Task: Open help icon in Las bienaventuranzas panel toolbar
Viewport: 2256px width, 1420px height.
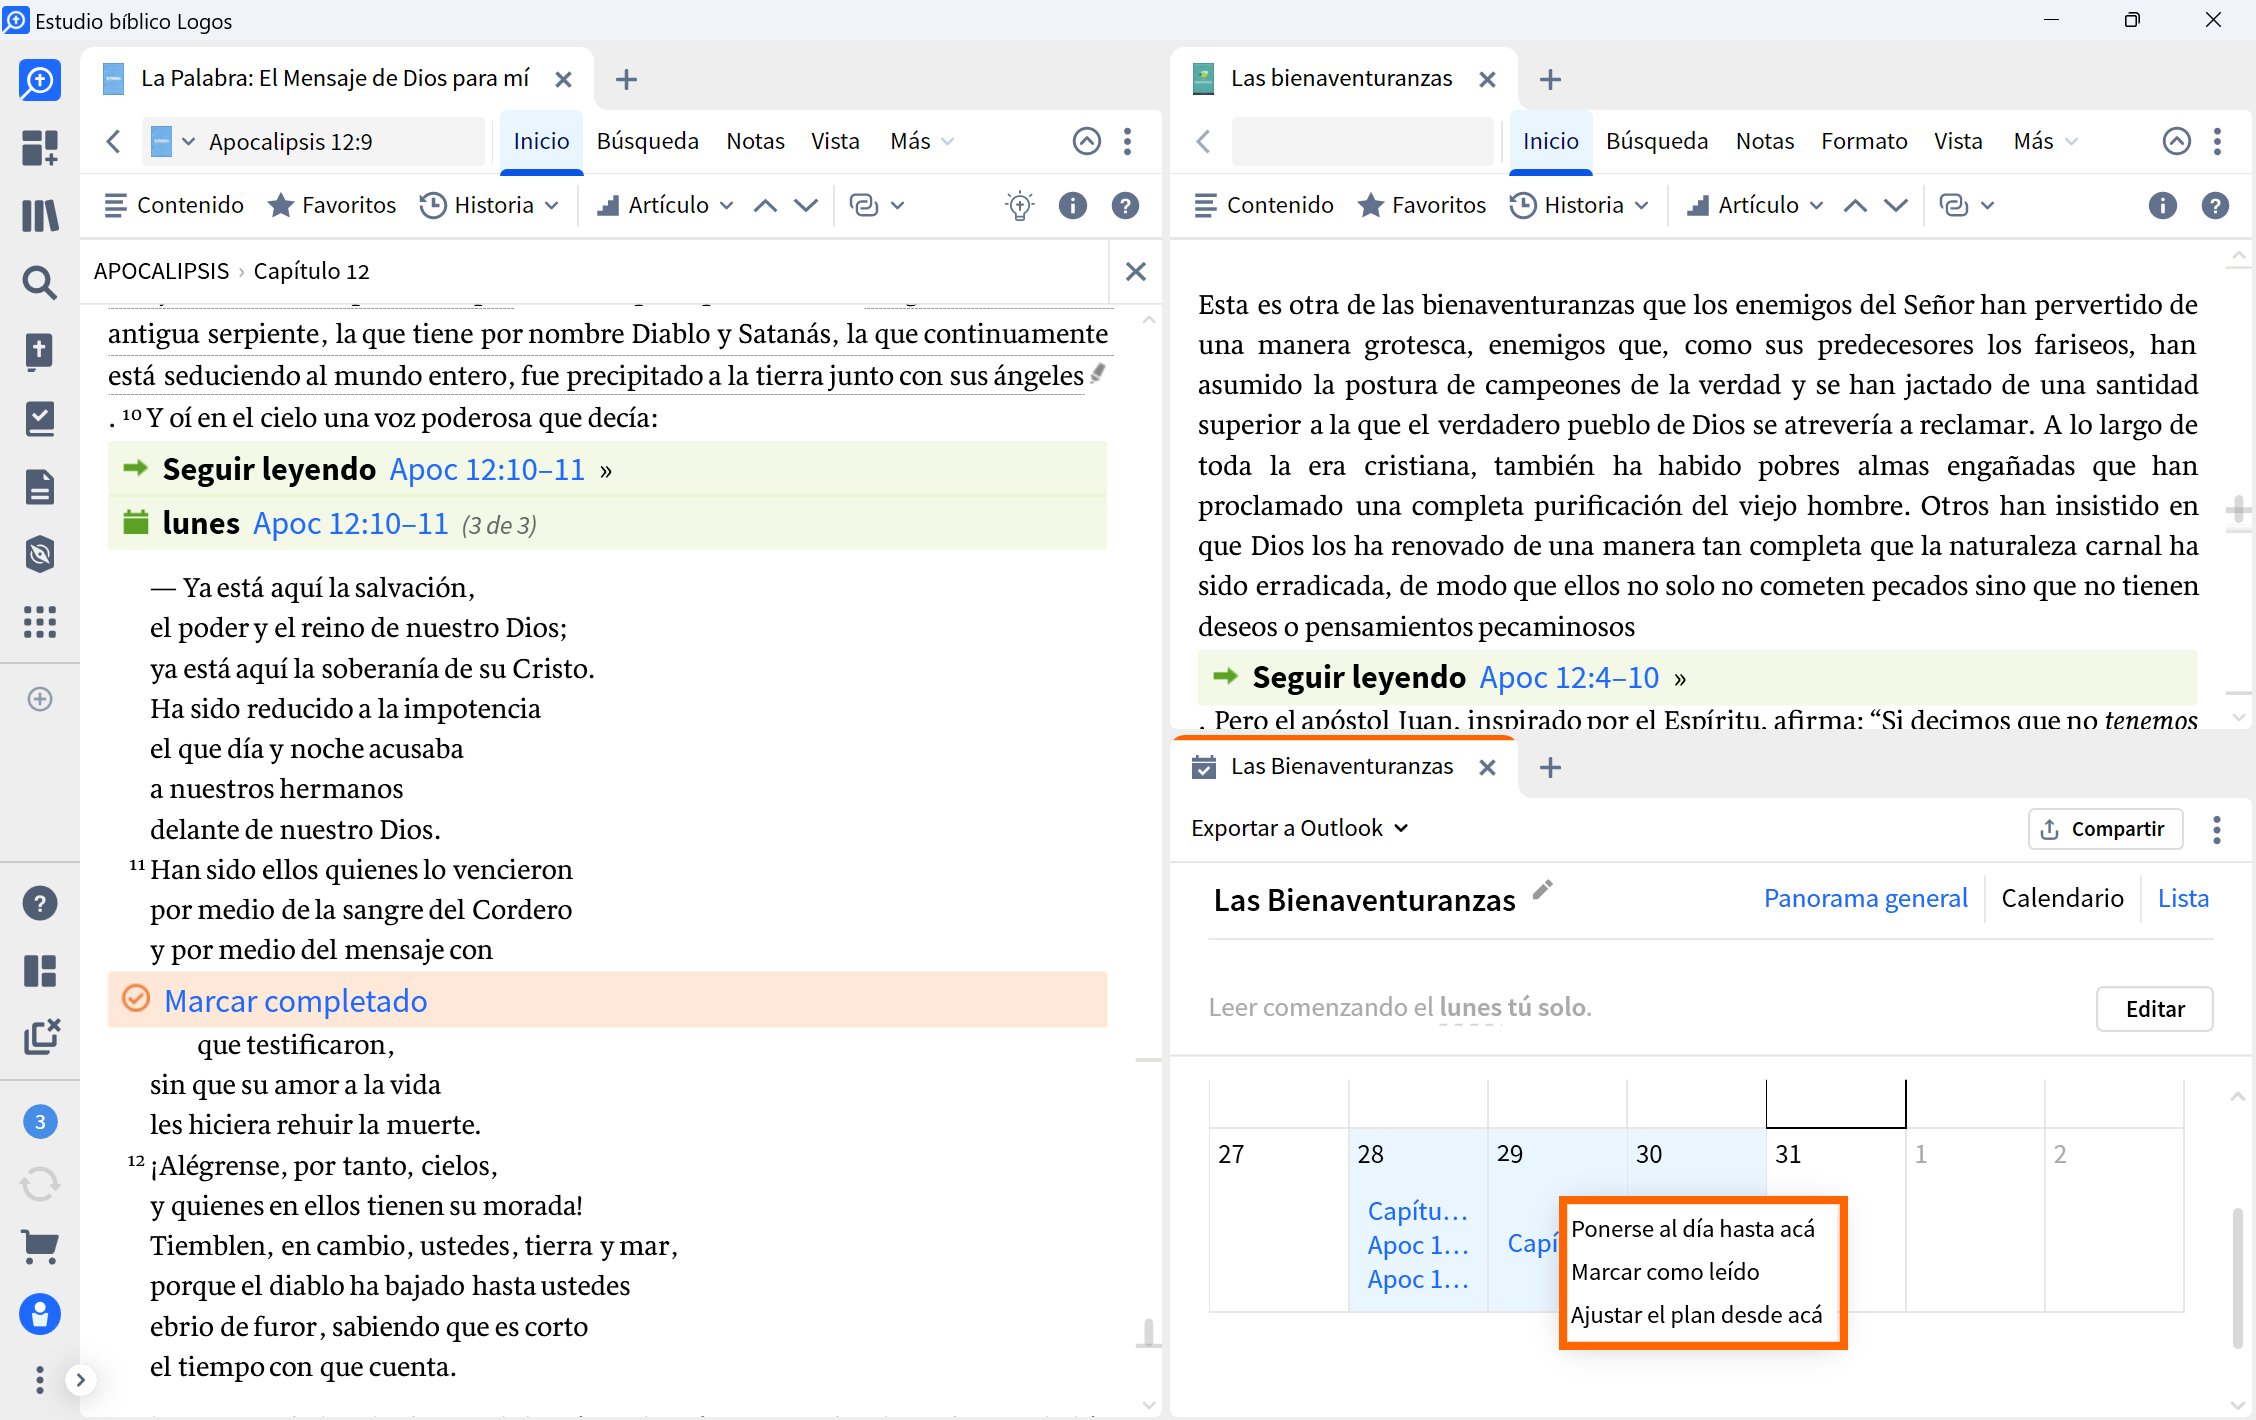Action: (2215, 205)
